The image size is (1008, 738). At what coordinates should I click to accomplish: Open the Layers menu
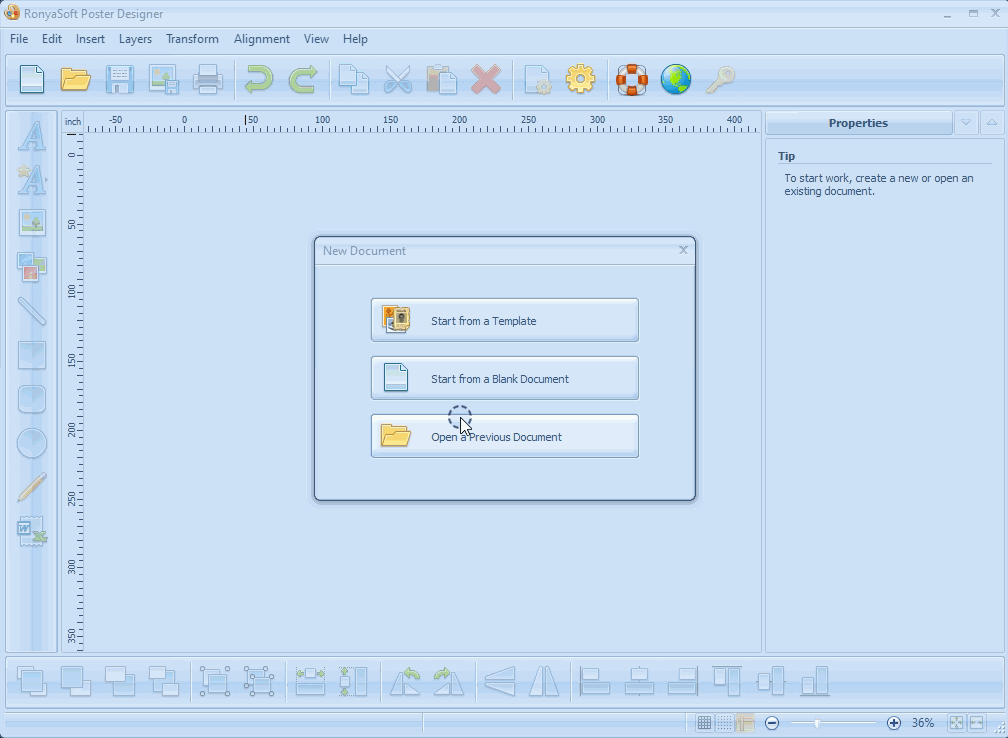pyautogui.click(x=135, y=39)
